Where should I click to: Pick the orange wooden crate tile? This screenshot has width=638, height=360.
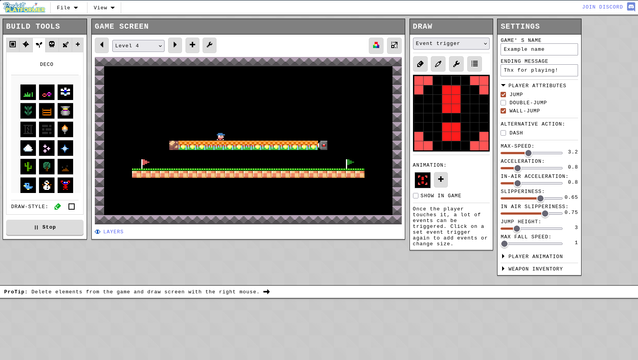[x=47, y=111]
